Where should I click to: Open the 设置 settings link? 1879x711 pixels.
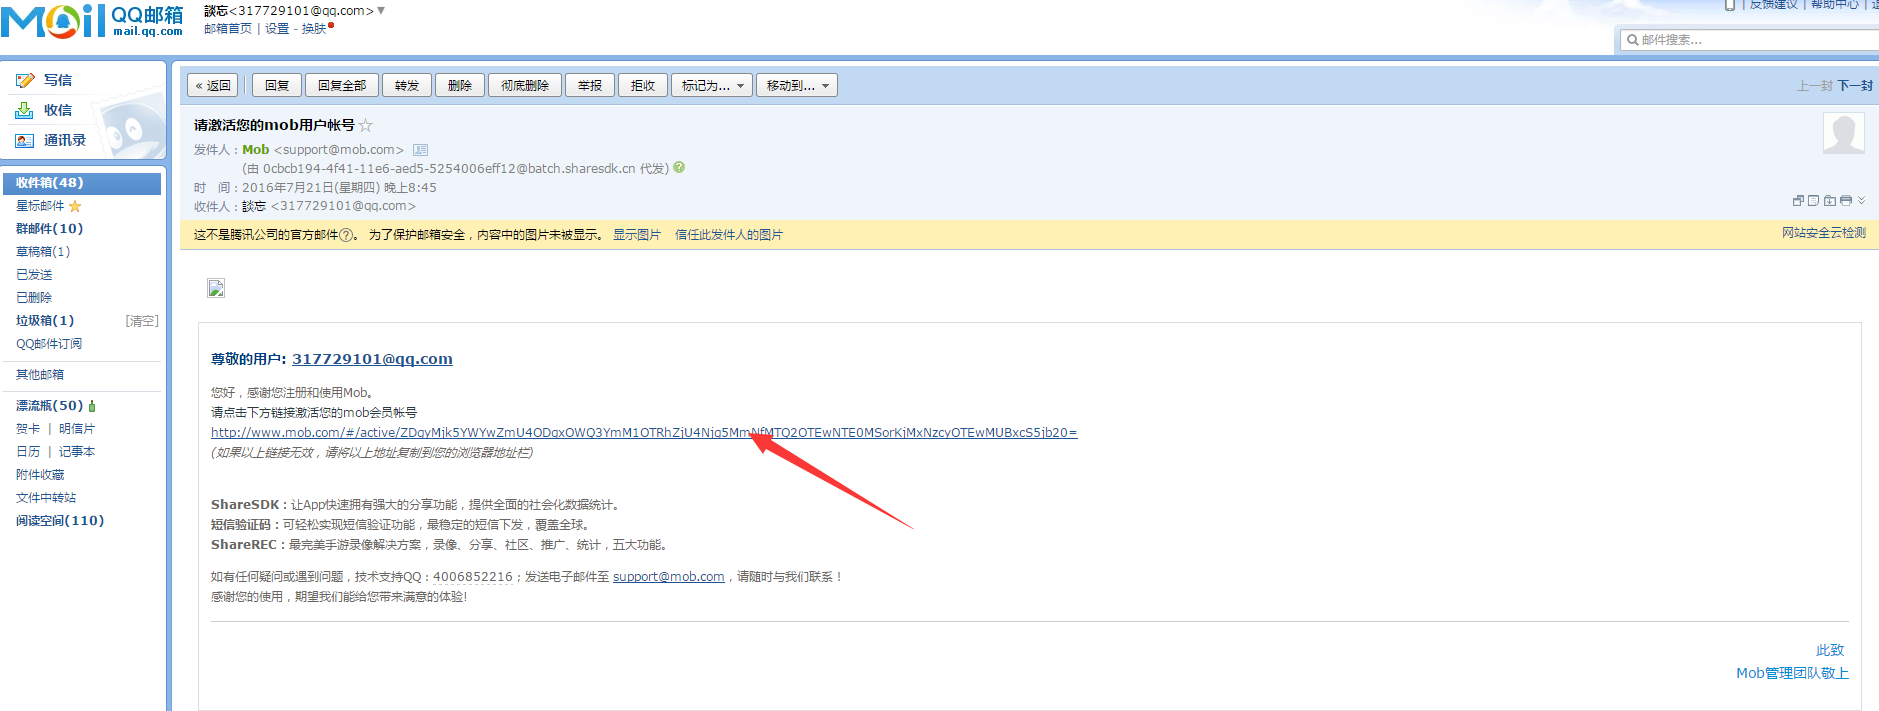pyautogui.click(x=277, y=29)
